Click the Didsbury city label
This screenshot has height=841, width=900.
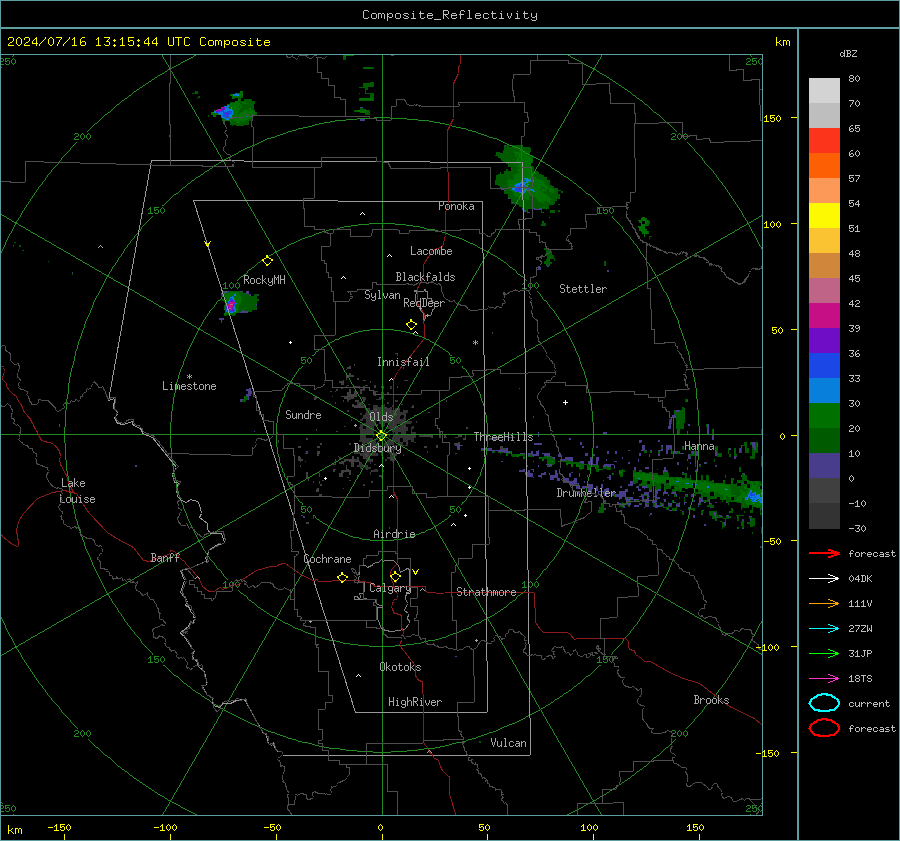pos(377,448)
